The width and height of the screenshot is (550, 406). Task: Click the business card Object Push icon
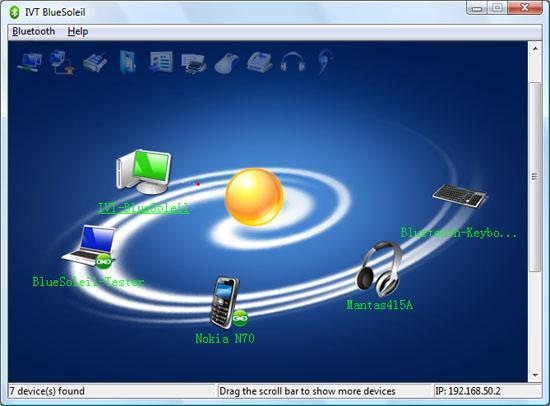click(161, 62)
